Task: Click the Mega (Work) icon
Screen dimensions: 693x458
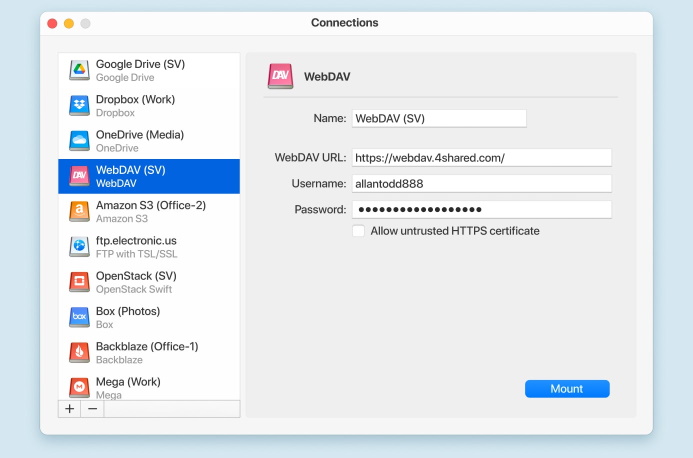Action: coord(79,387)
